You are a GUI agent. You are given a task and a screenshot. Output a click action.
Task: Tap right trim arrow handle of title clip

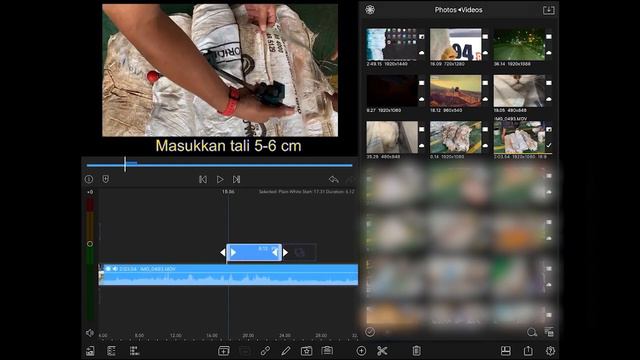(x=285, y=253)
